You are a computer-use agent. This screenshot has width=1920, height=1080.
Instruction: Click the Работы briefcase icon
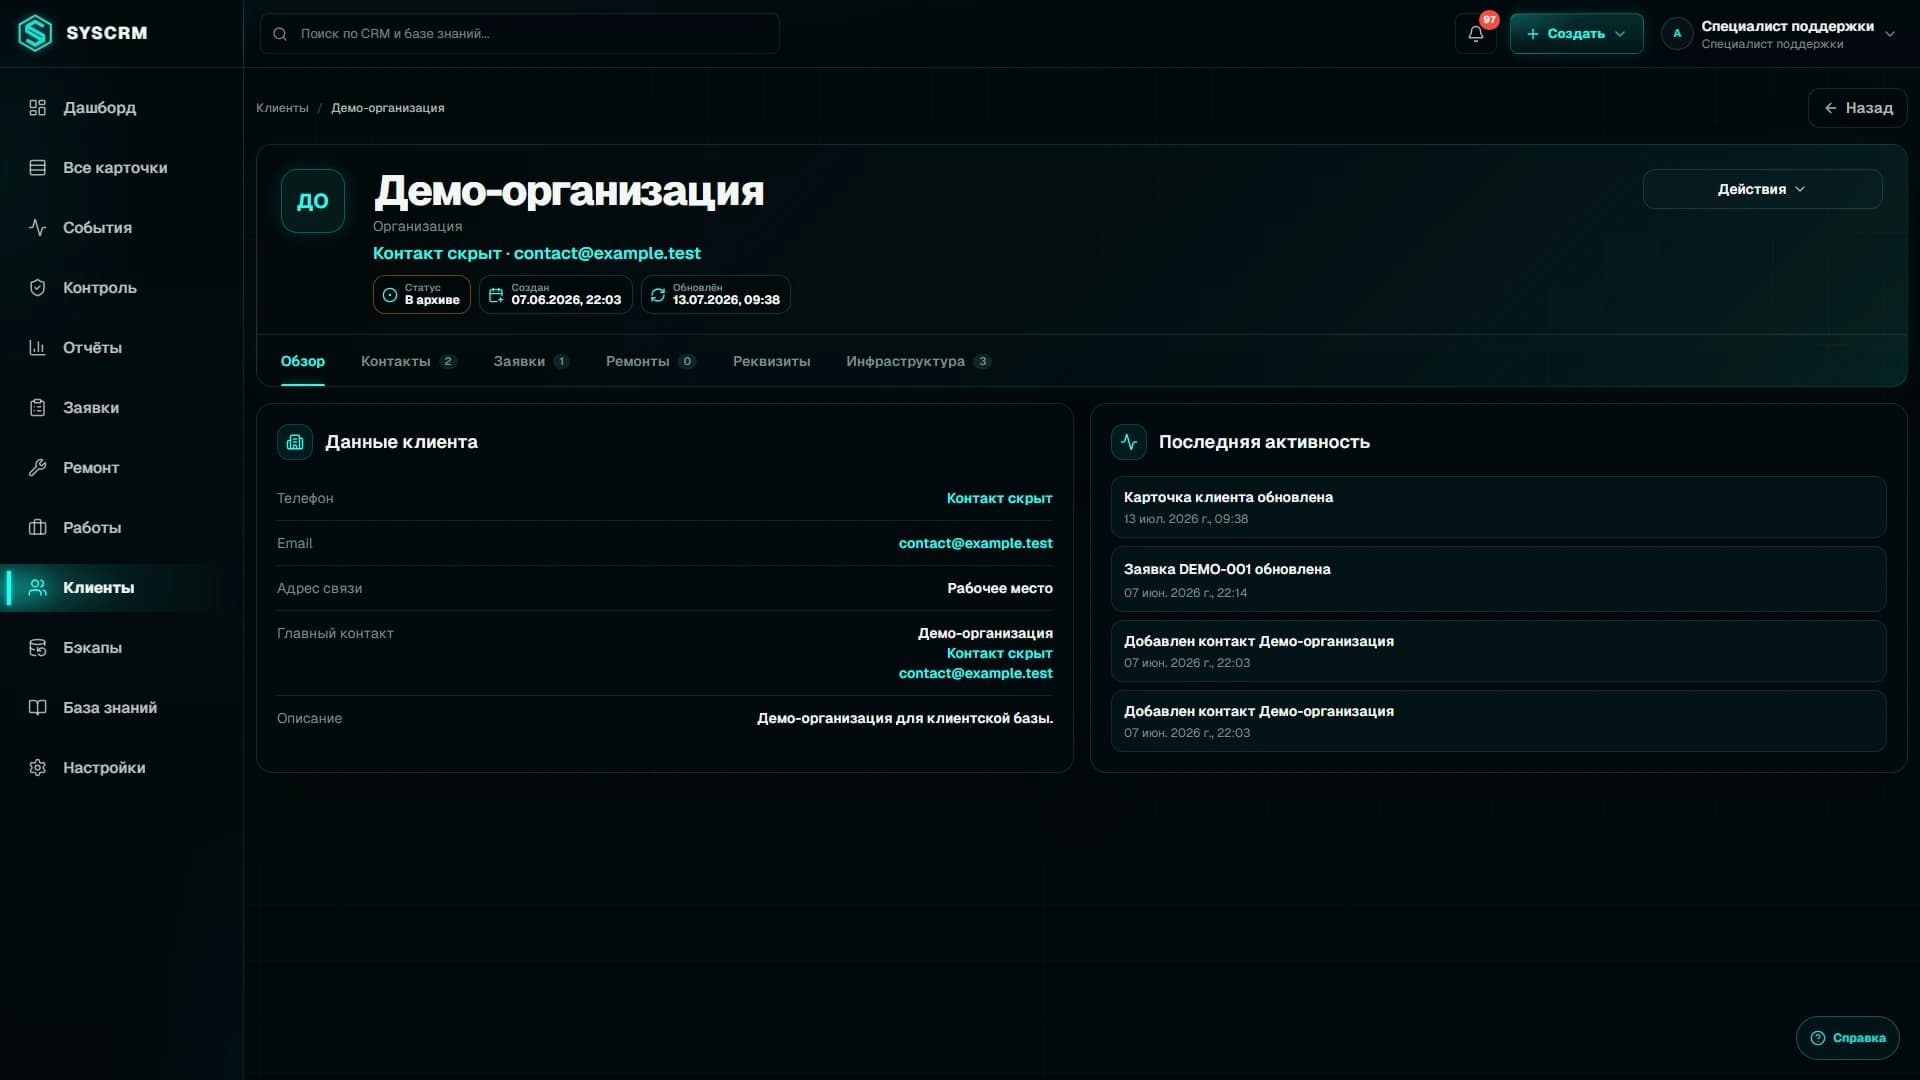coord(37,528)
